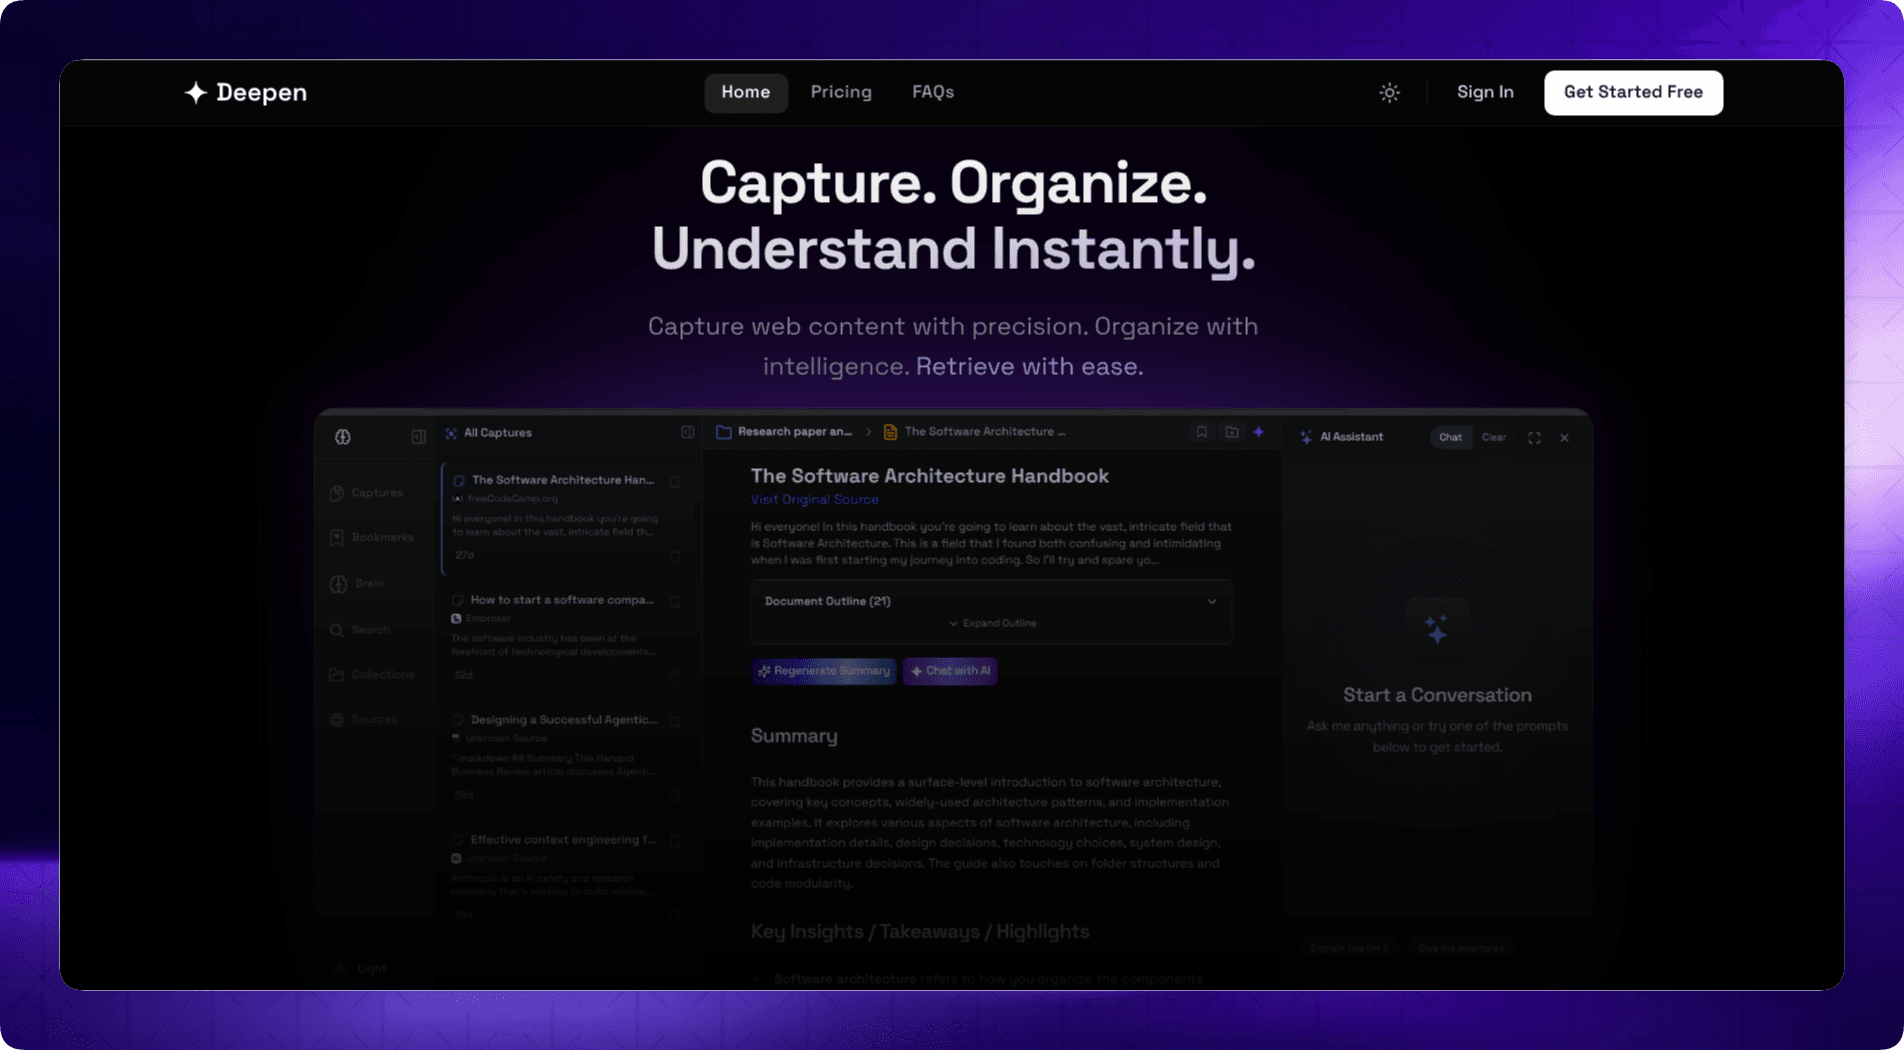
Task: Click the Chat with AI button
Action: pyautogui.click(x=950, y=671)
